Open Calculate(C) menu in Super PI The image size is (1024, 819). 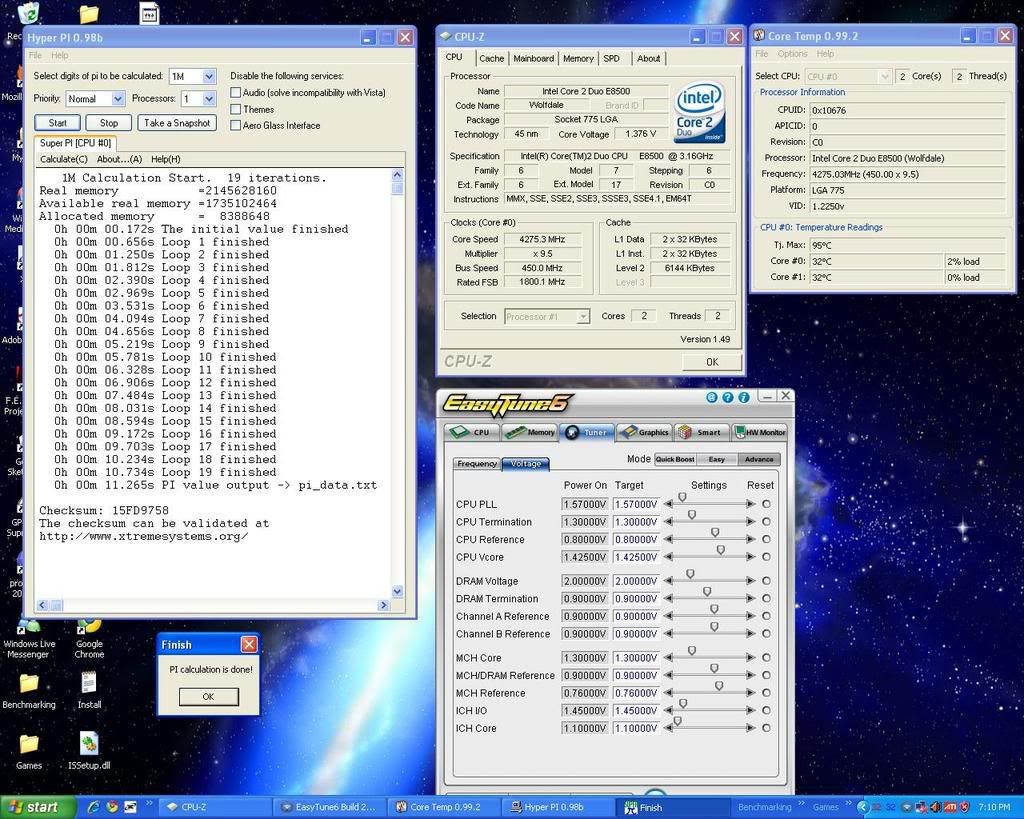coord(63,159)
